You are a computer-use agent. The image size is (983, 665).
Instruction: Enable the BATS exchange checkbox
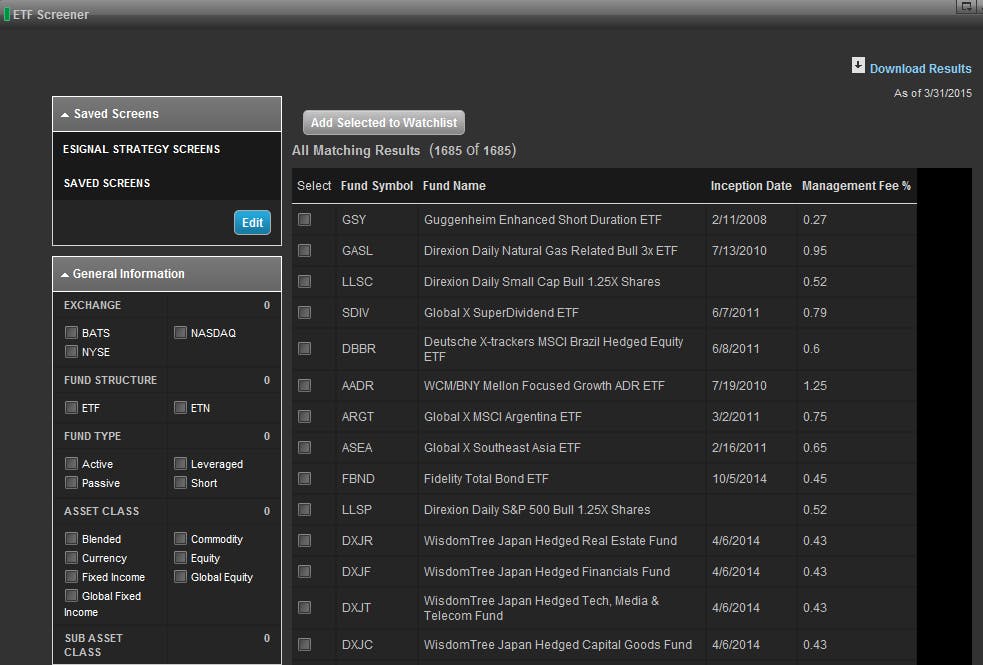coord(71,333)
